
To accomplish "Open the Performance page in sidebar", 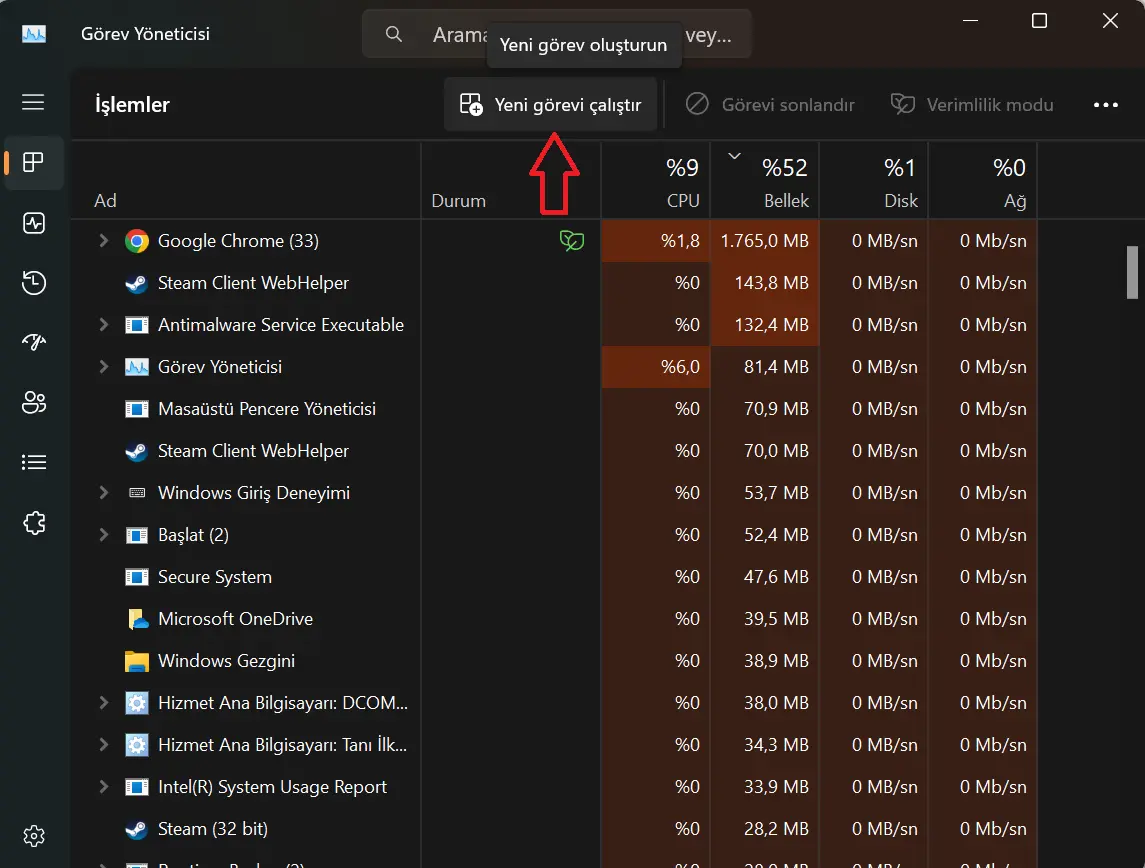I will (x=34, y=223).
